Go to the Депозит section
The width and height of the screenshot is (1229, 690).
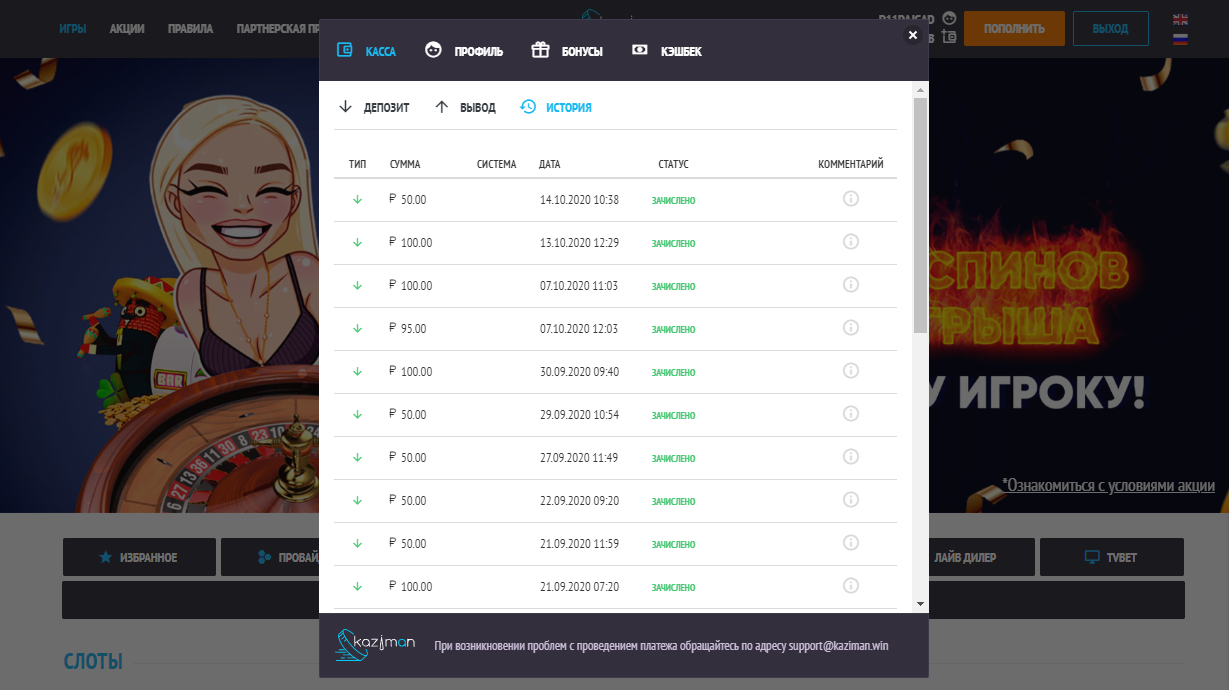click(x=374, y=107)
